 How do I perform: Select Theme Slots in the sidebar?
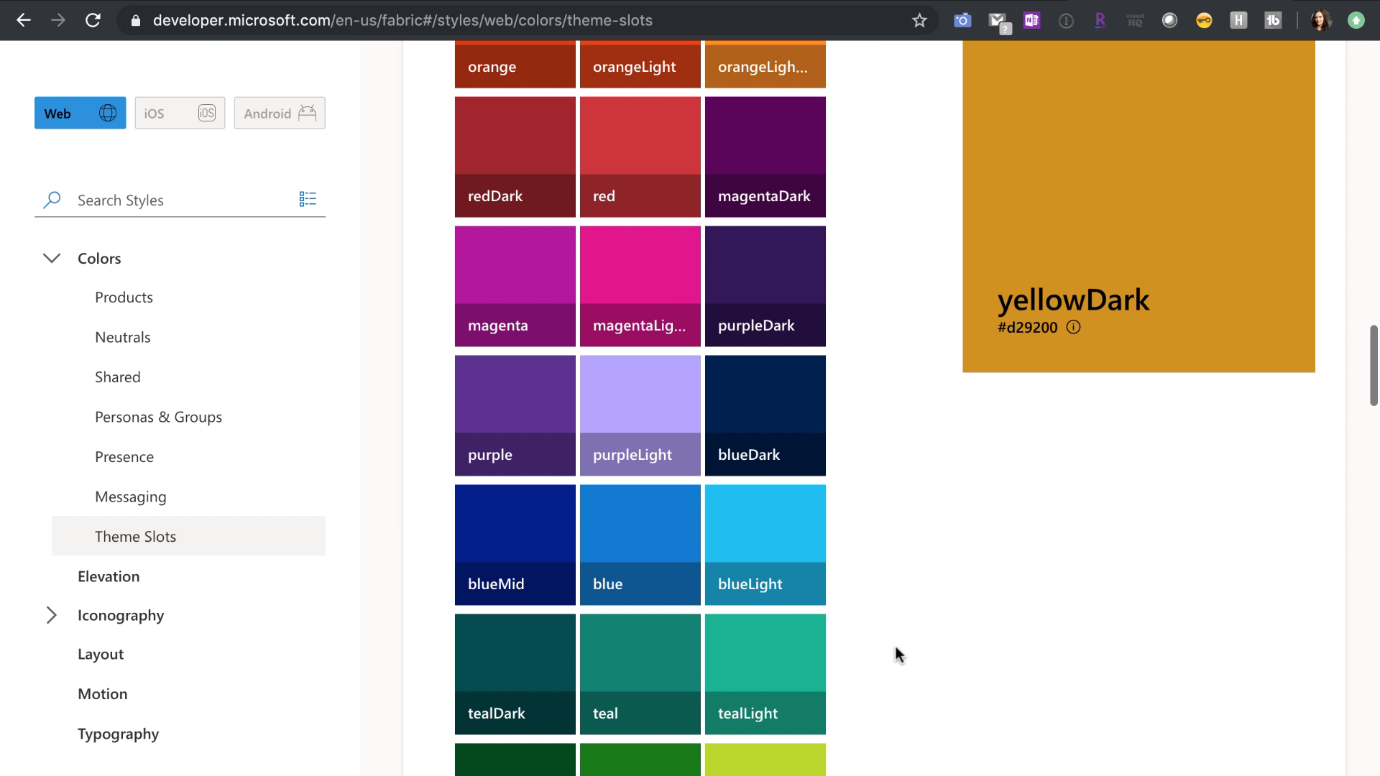[188, 536]
